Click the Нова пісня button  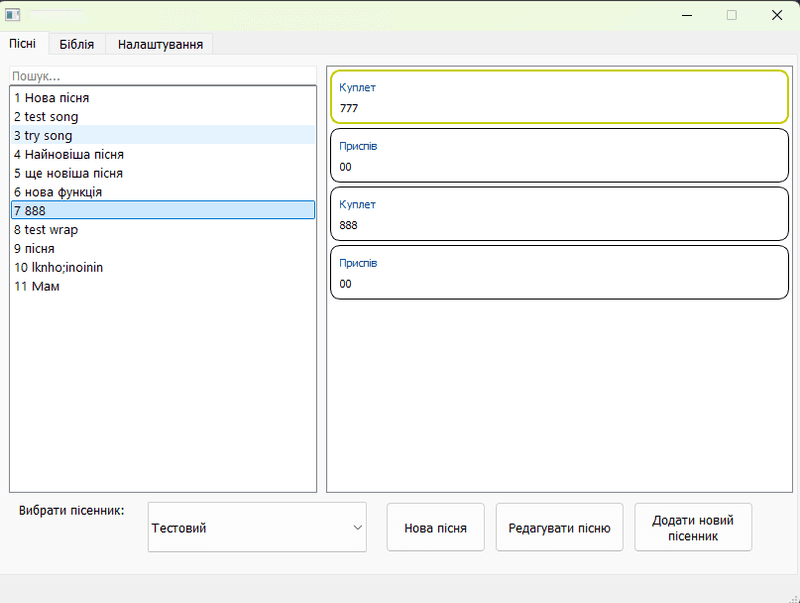435,527
